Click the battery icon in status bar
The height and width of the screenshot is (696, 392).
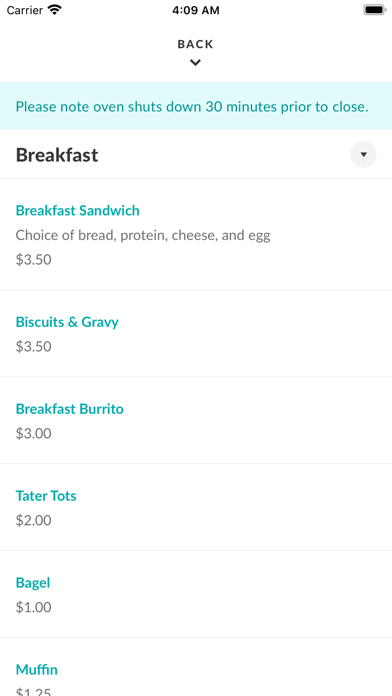point(375,10)
